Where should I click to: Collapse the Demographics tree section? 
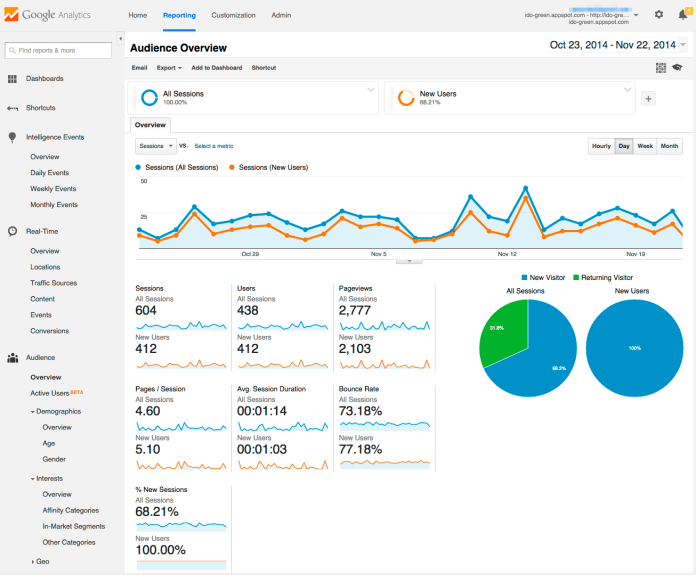pyautogui.click(x=32, y=411)
